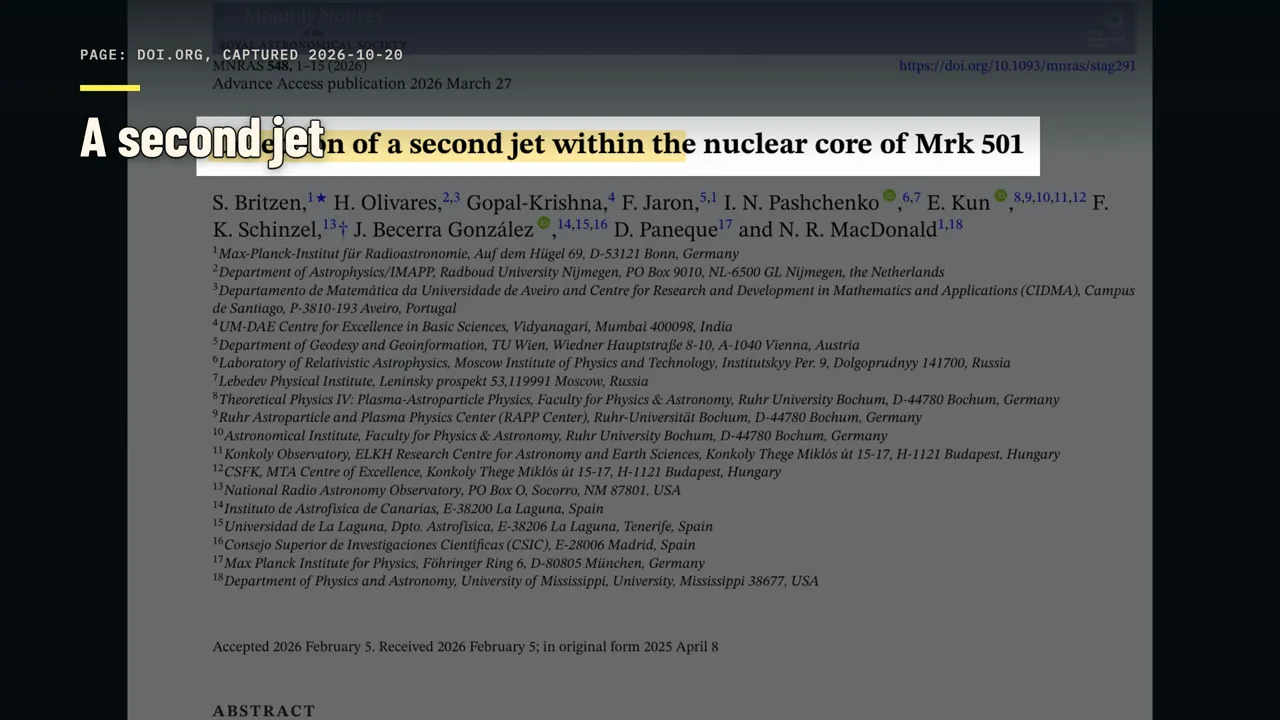Click the Theoretical Physics IV Ruhr University affiliation

point(635,399)
